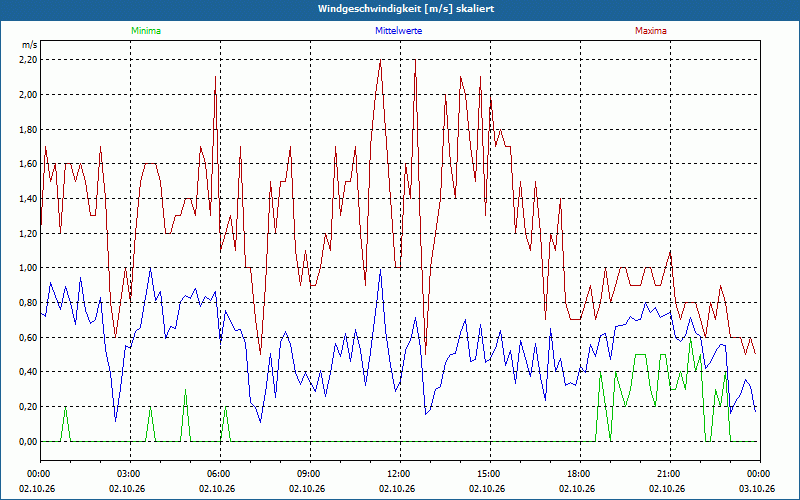800x500 pixels.
Task: Click the y-axis value '2,00'
Action: tap(28, 94)
